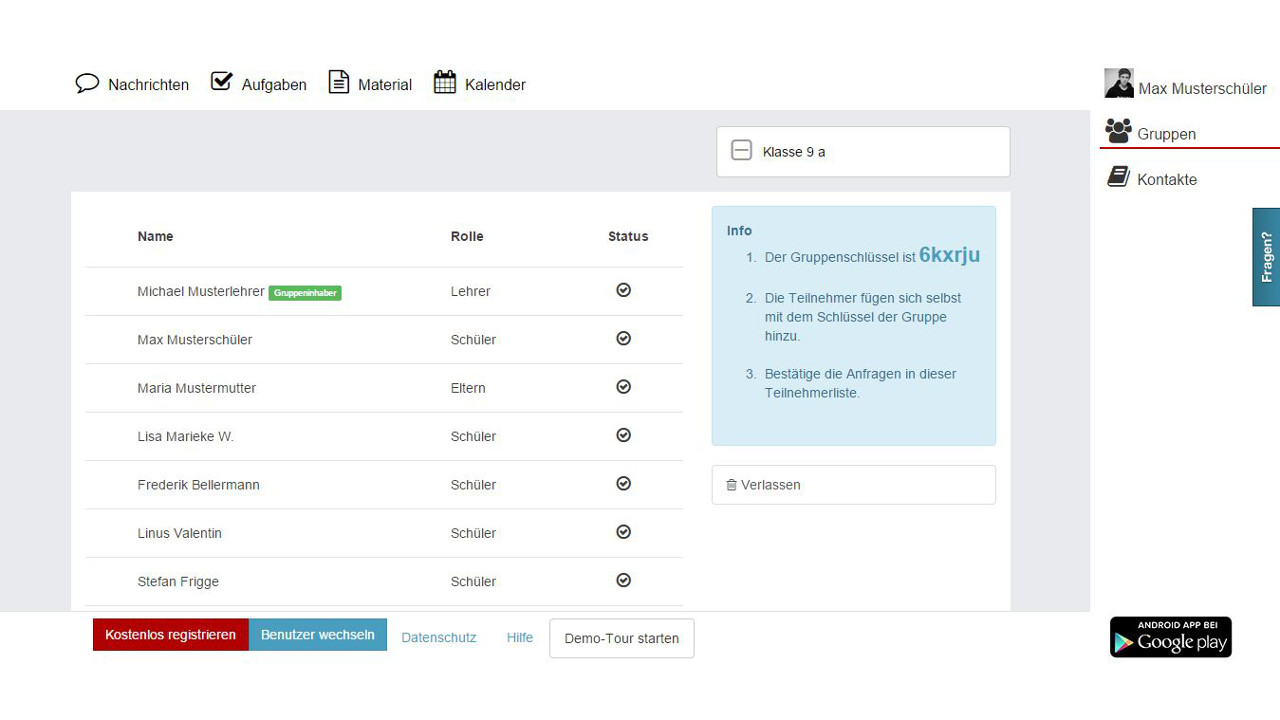The height and width of the screenshot is (720, 1280).
Task: Open the Google Play app badge
Action: [x=1170, y=637]
